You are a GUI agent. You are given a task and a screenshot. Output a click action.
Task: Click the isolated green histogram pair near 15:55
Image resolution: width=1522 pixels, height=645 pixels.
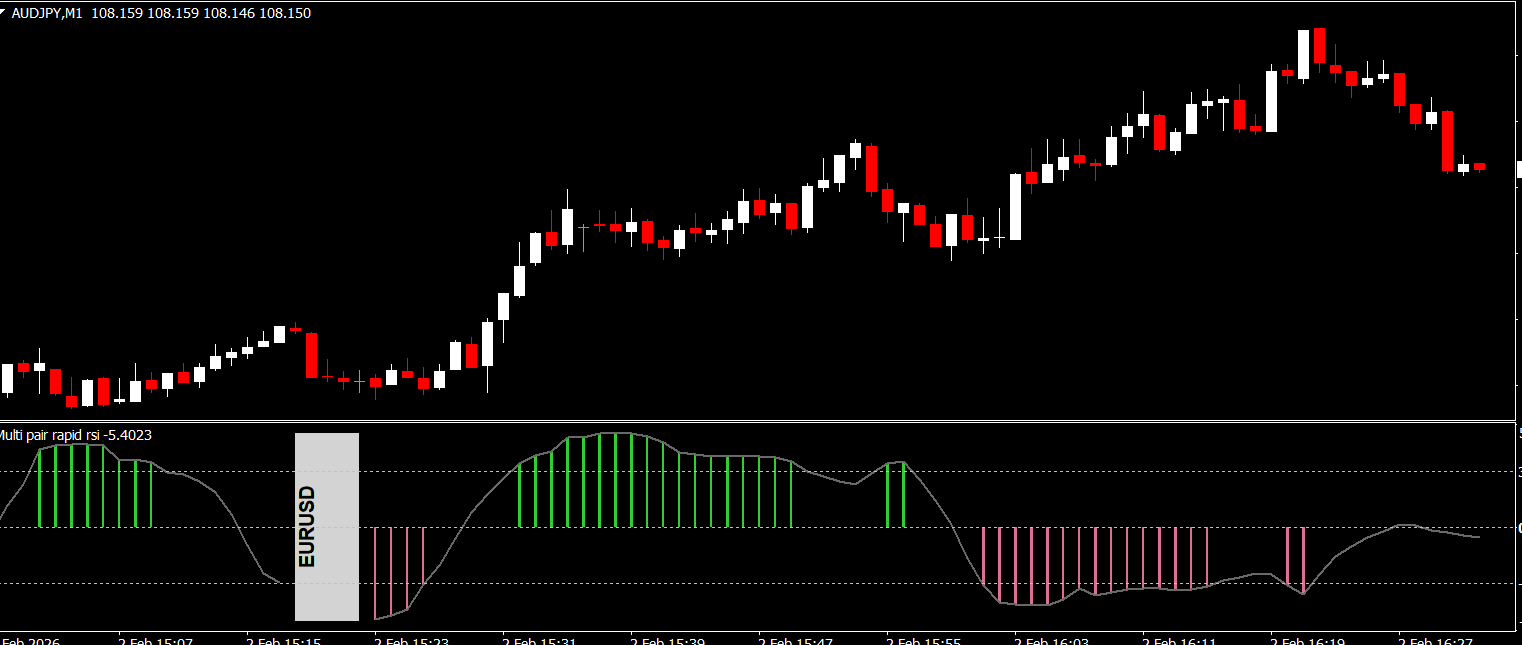click(x=895, y=495)
